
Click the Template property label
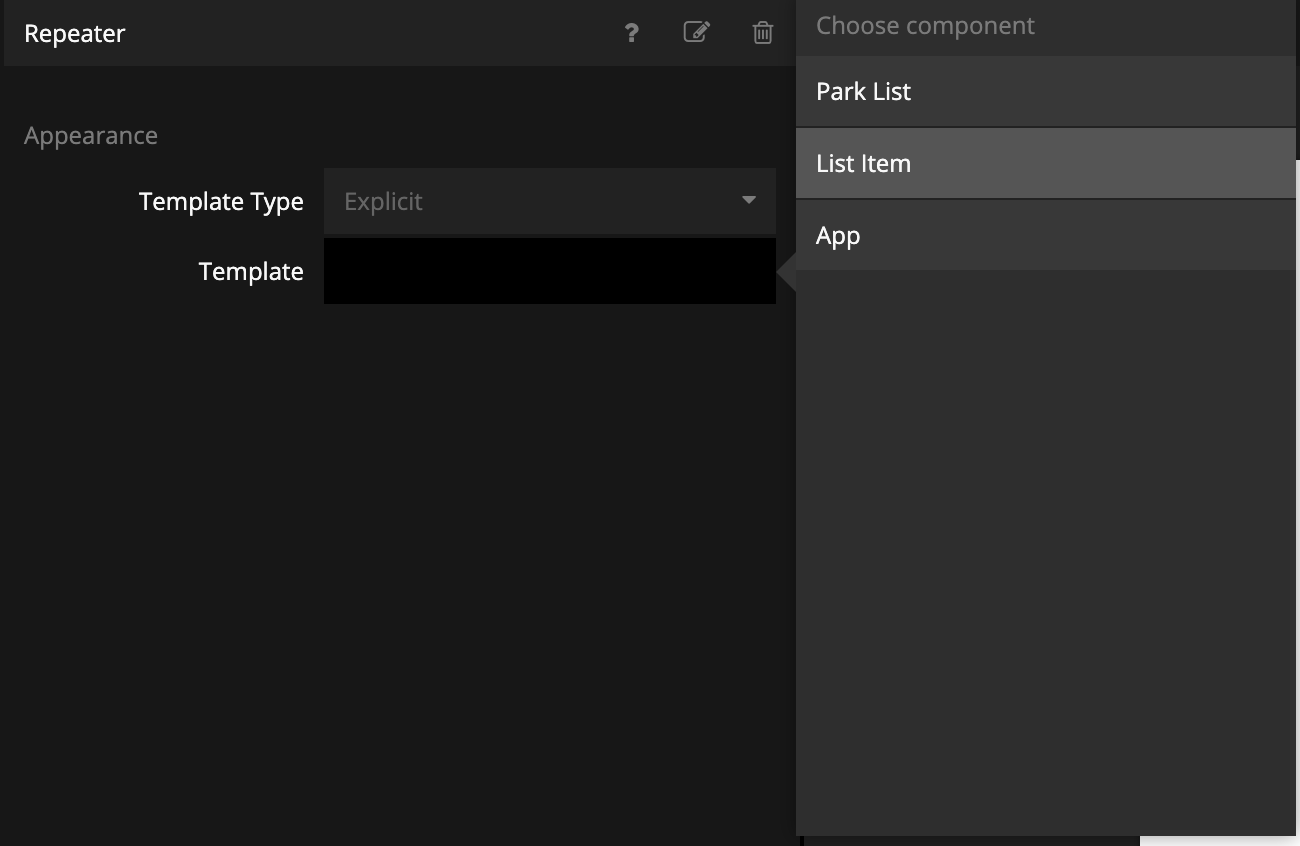(x=251, y=272)
